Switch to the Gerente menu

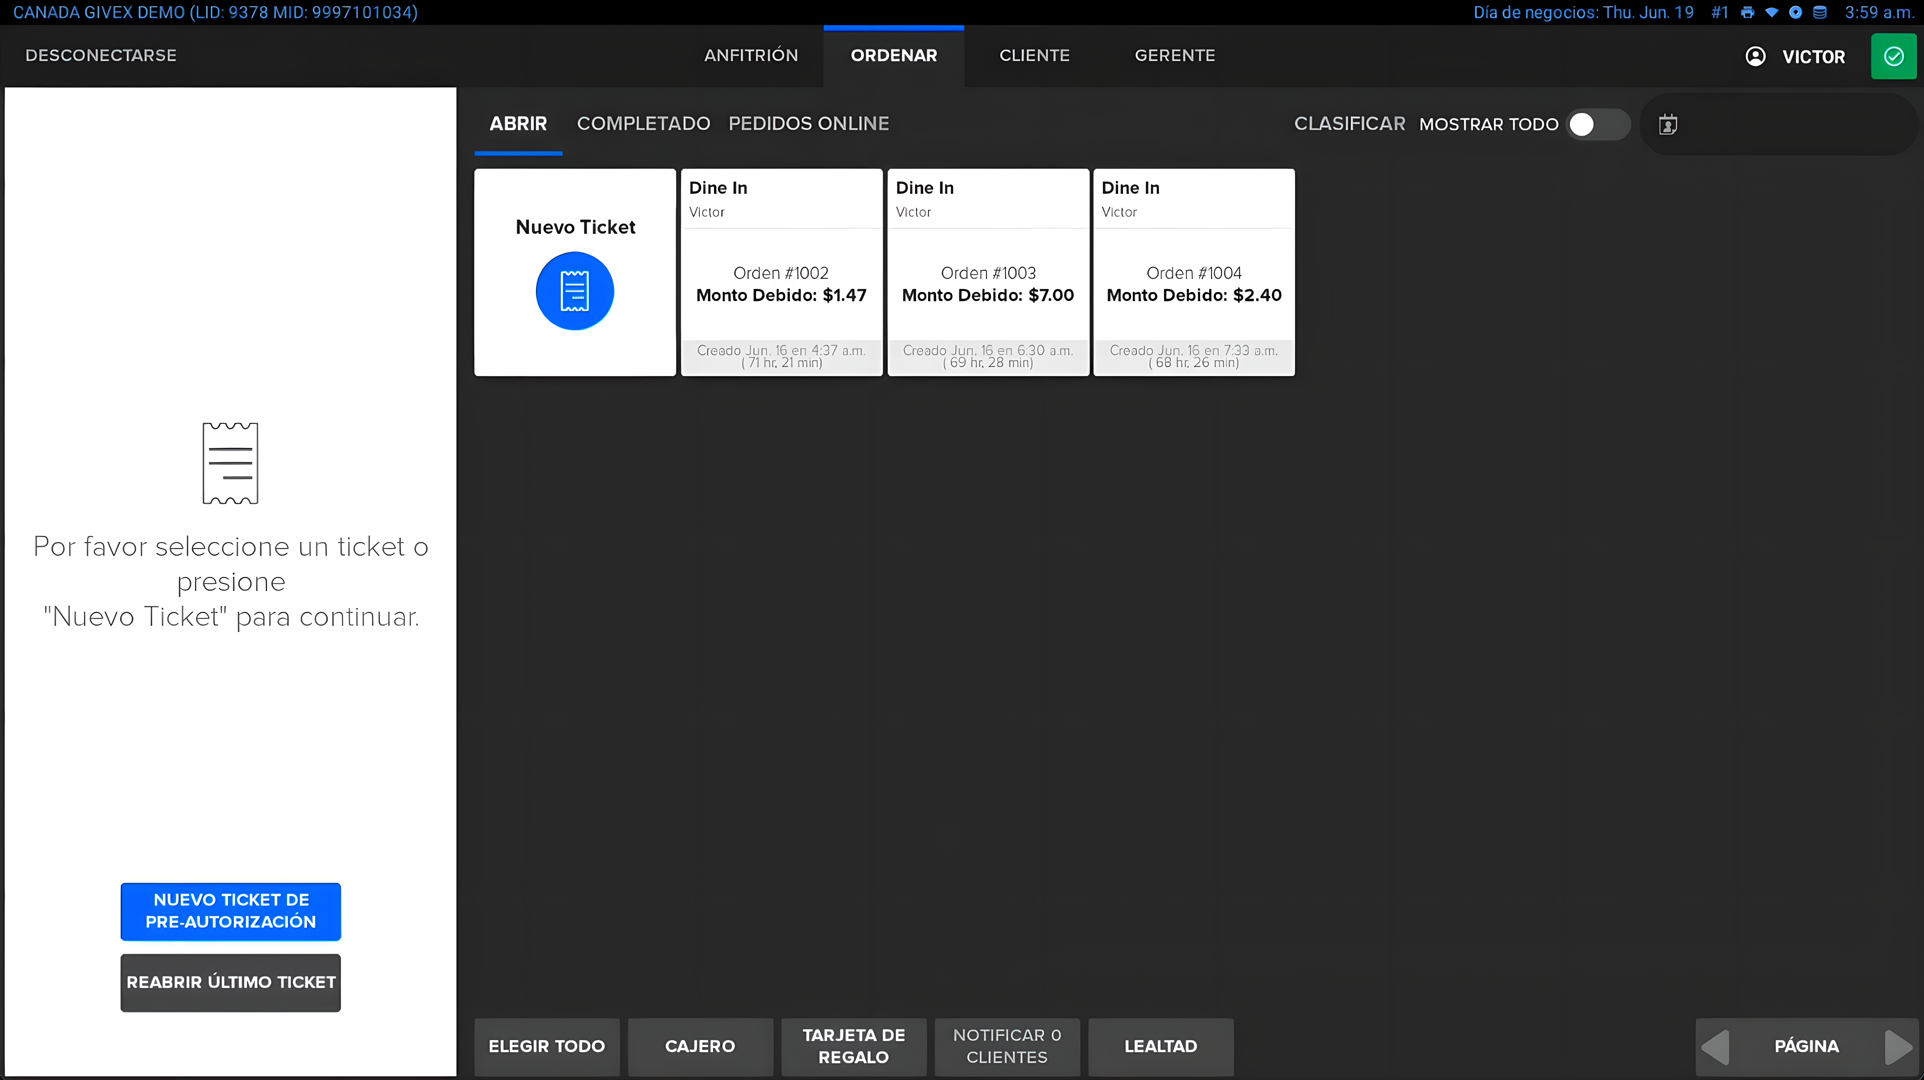(1174, 56)
